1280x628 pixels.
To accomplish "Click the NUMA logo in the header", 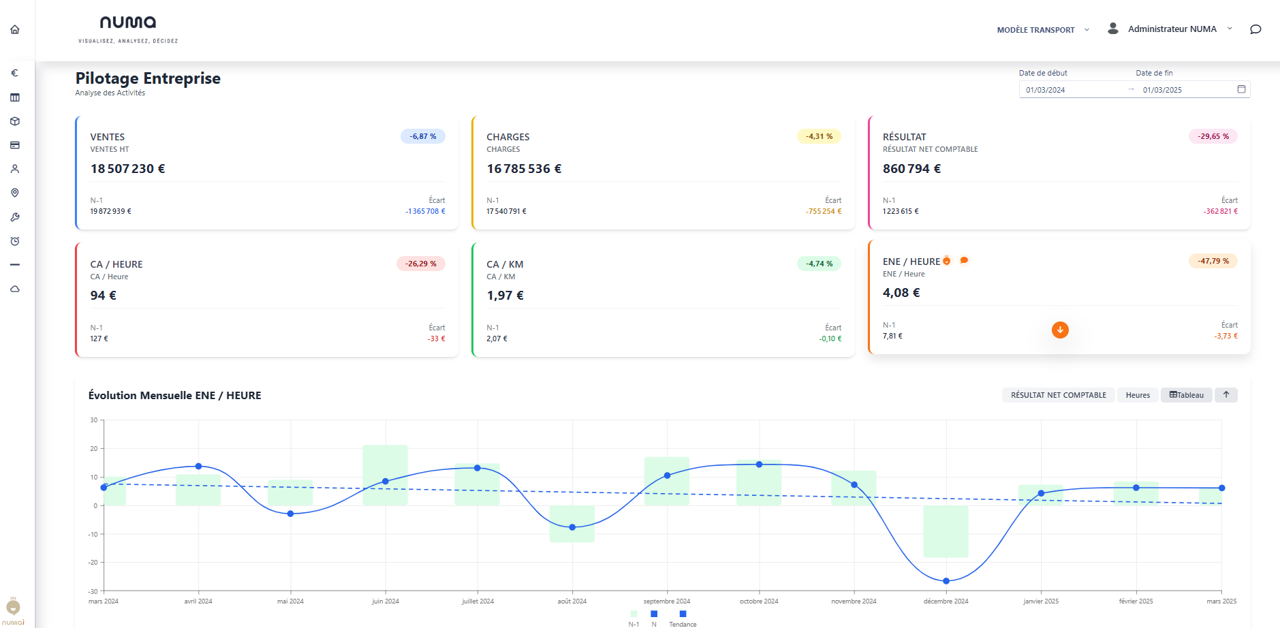I will tap(128, 27).
